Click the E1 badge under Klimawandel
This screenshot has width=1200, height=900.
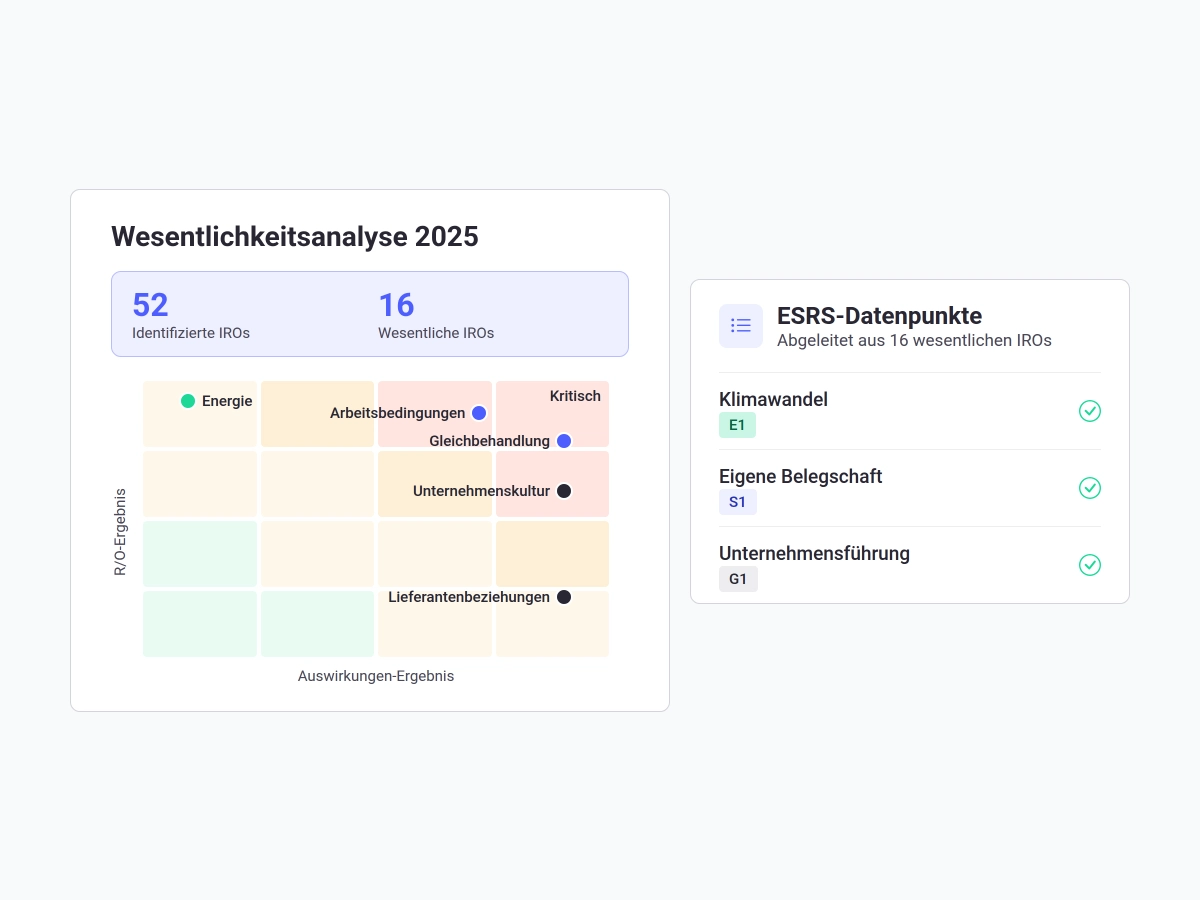pos(737,425)
